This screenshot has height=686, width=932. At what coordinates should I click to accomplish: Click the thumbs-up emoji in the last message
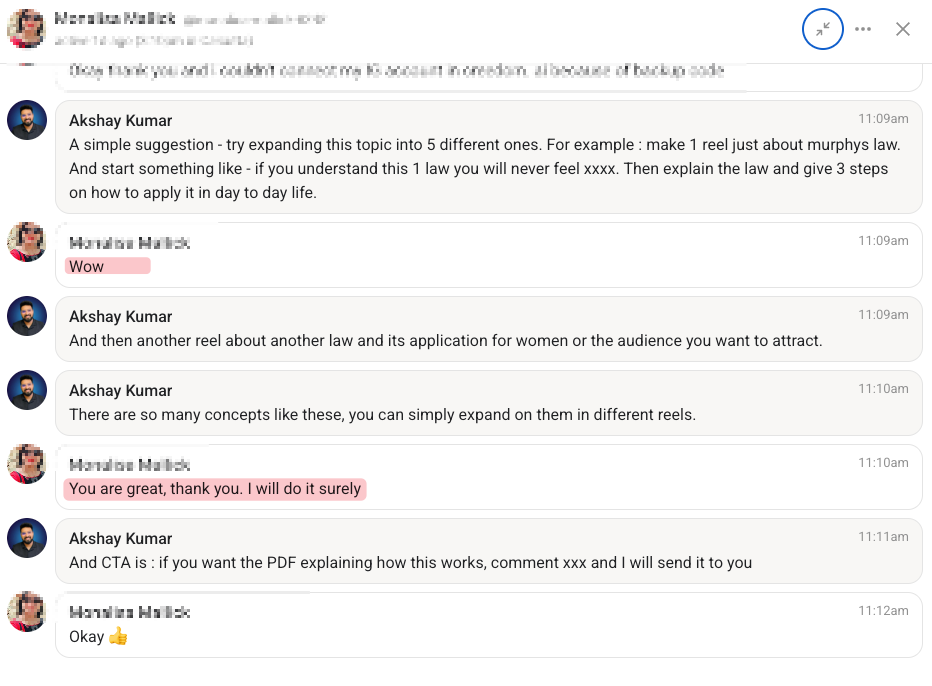pos(118,636)
